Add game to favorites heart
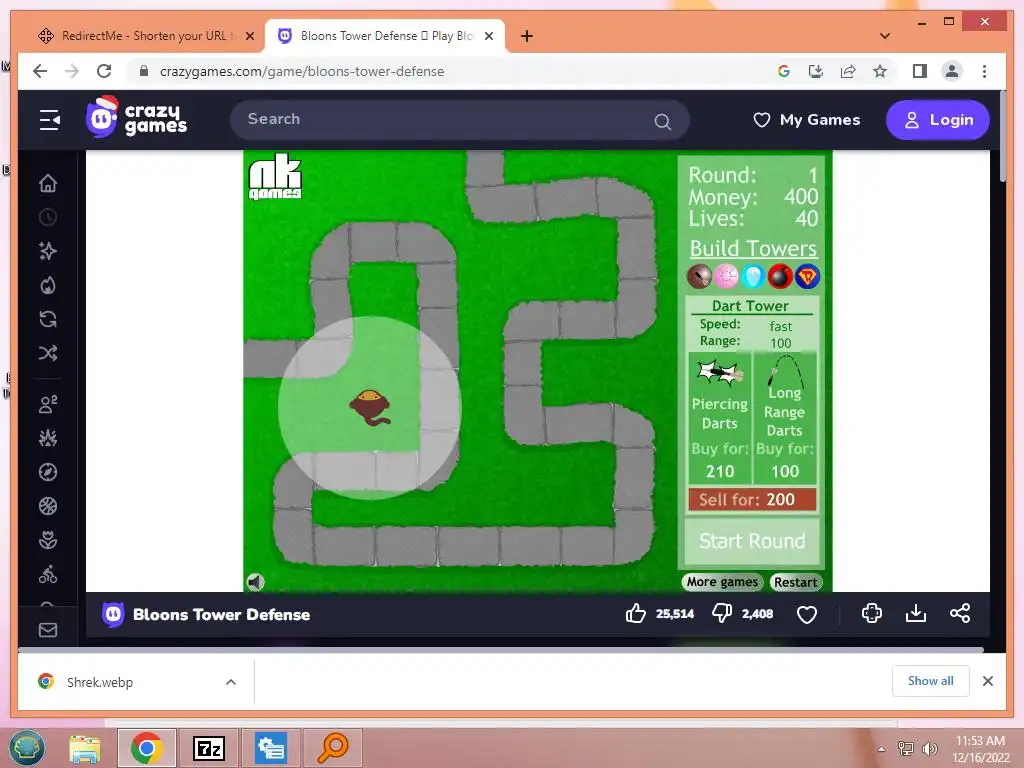 [807, 615]
